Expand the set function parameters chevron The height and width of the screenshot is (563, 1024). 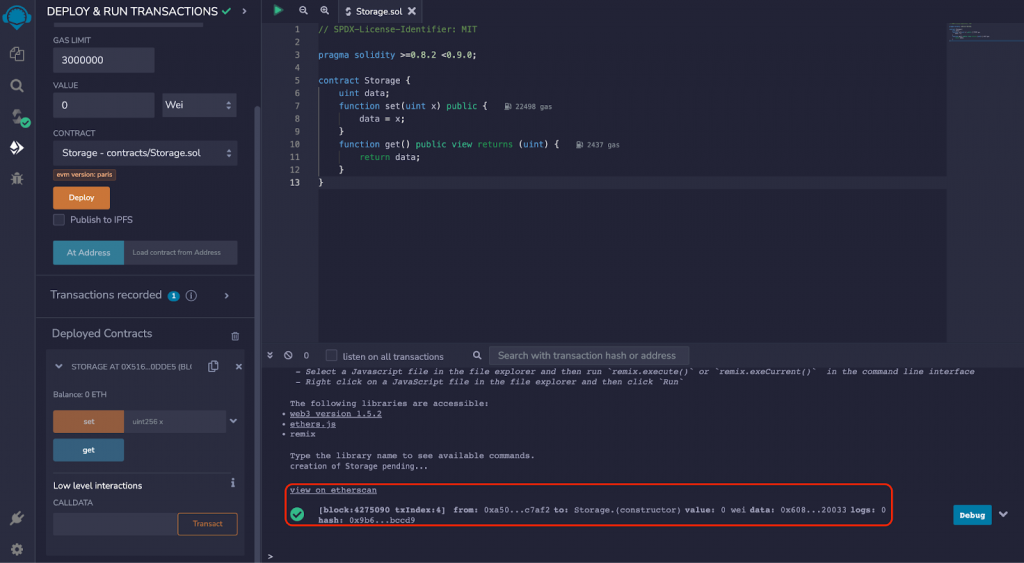pyautogui.click(x=233, y=421)
